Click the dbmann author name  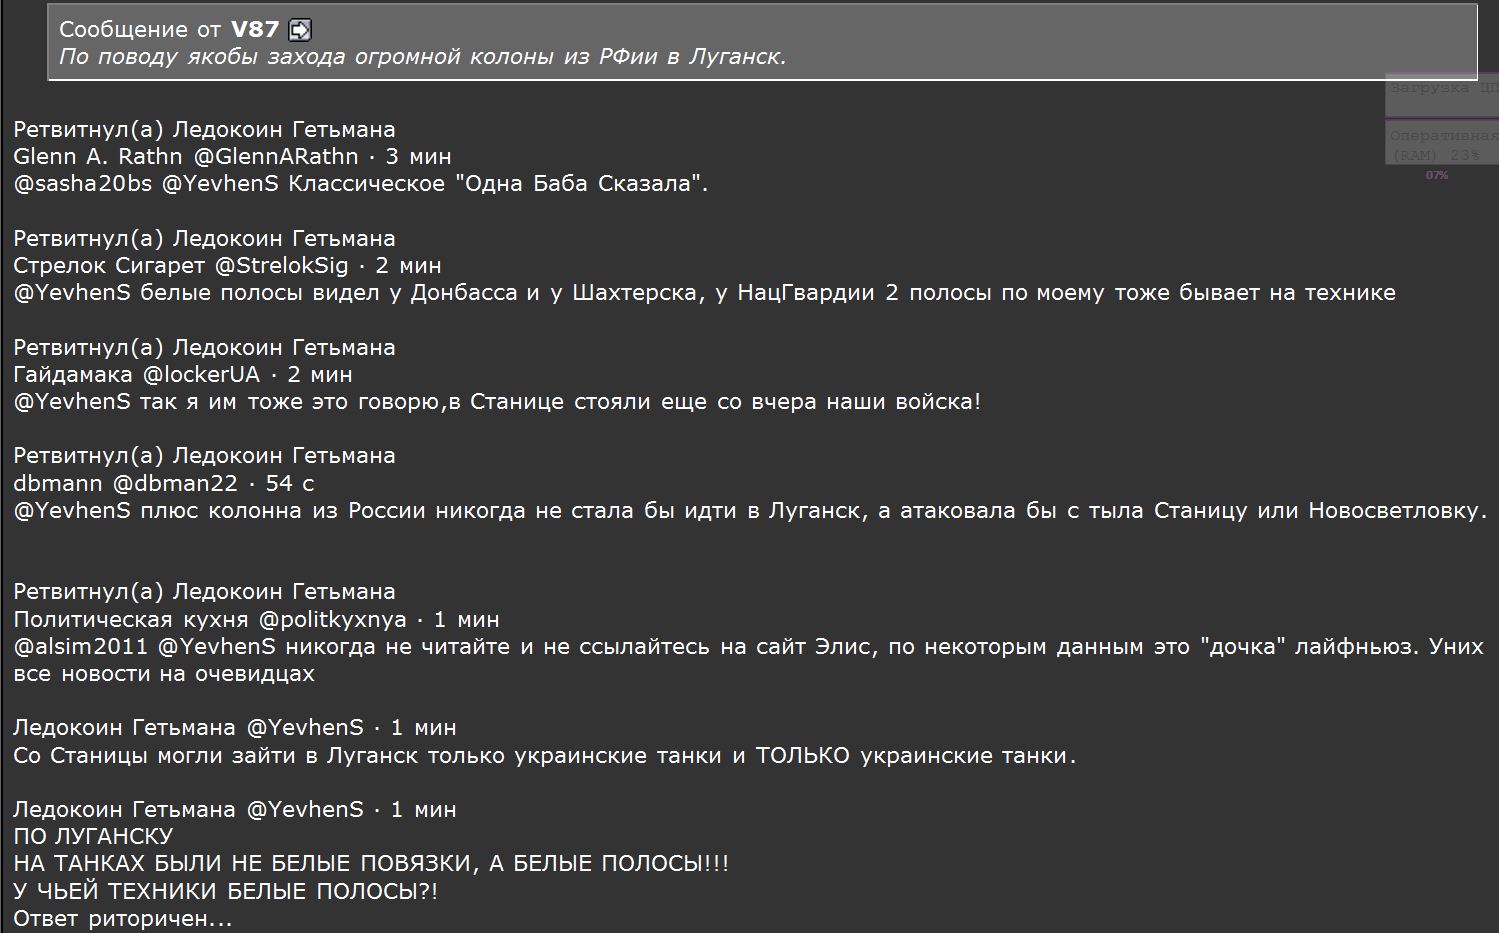58,484
